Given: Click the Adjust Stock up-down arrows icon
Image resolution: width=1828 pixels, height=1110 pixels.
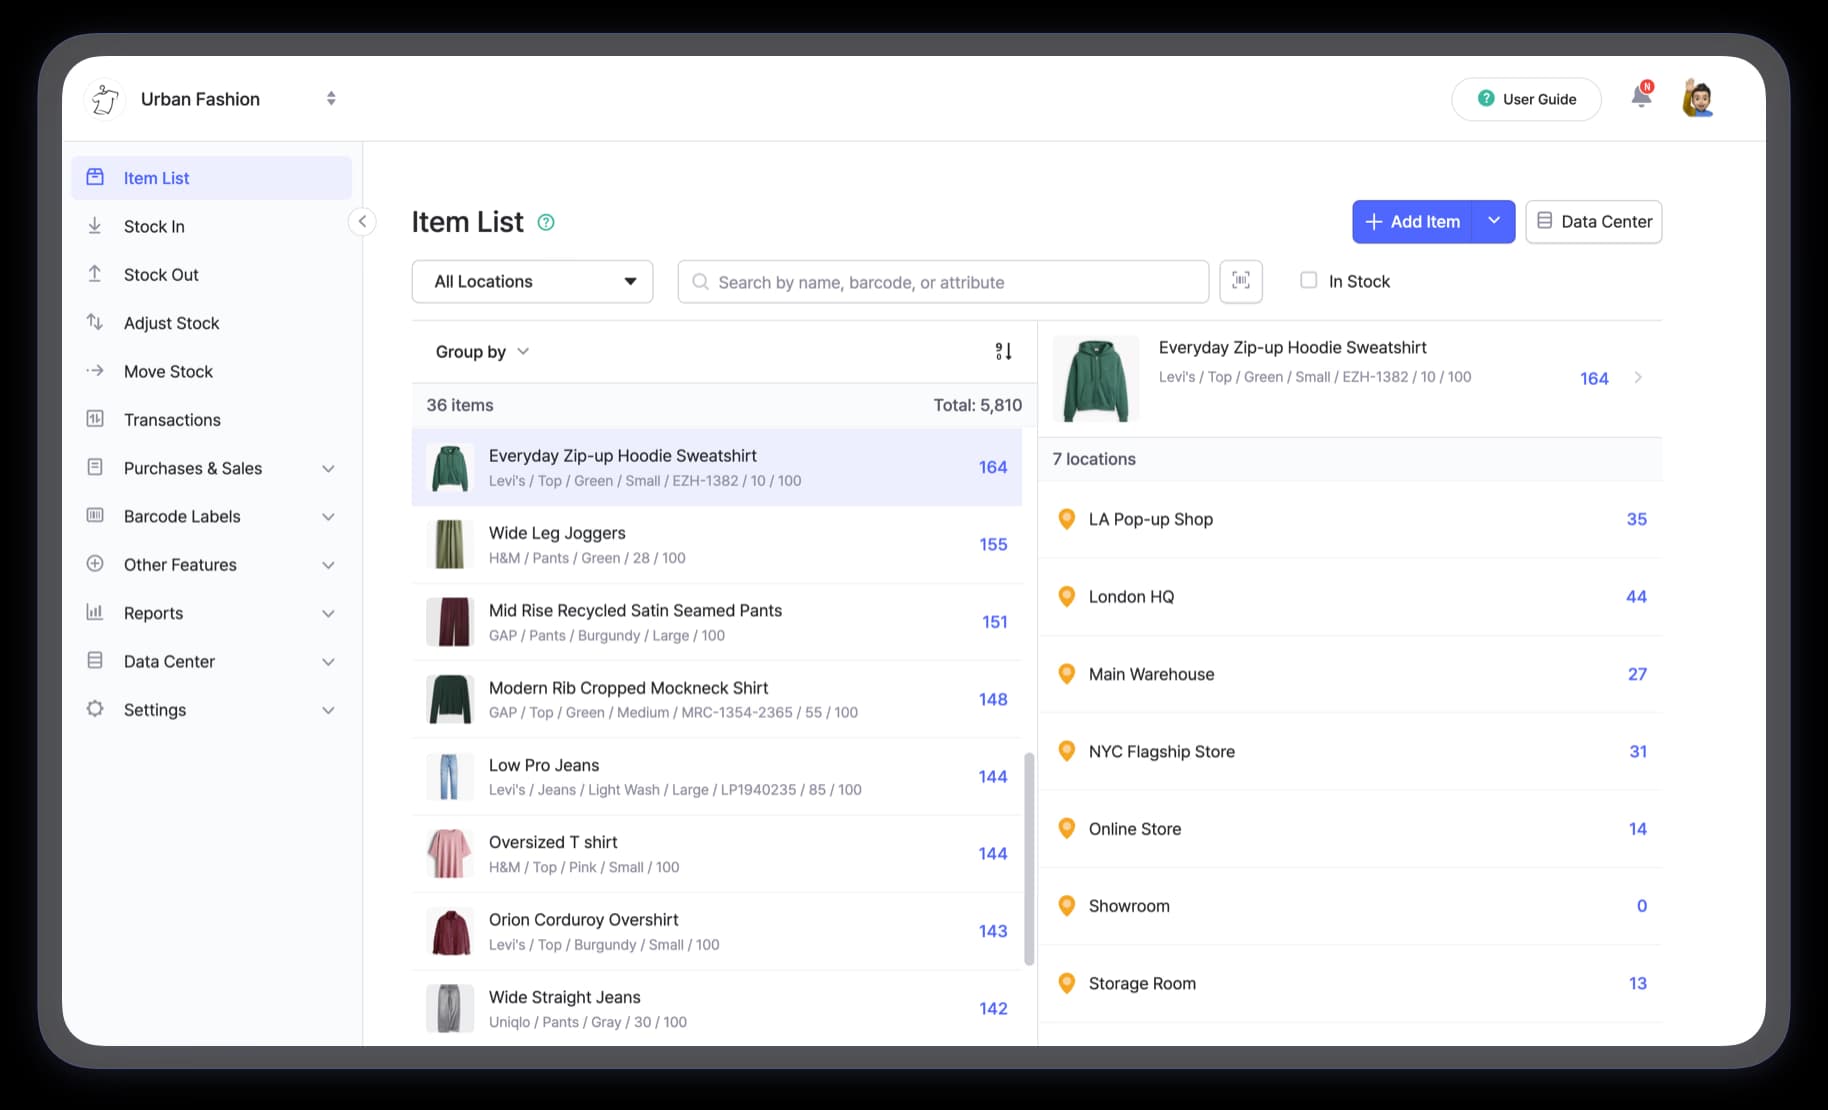Looking at the screenshot, I should coord(95,322).
